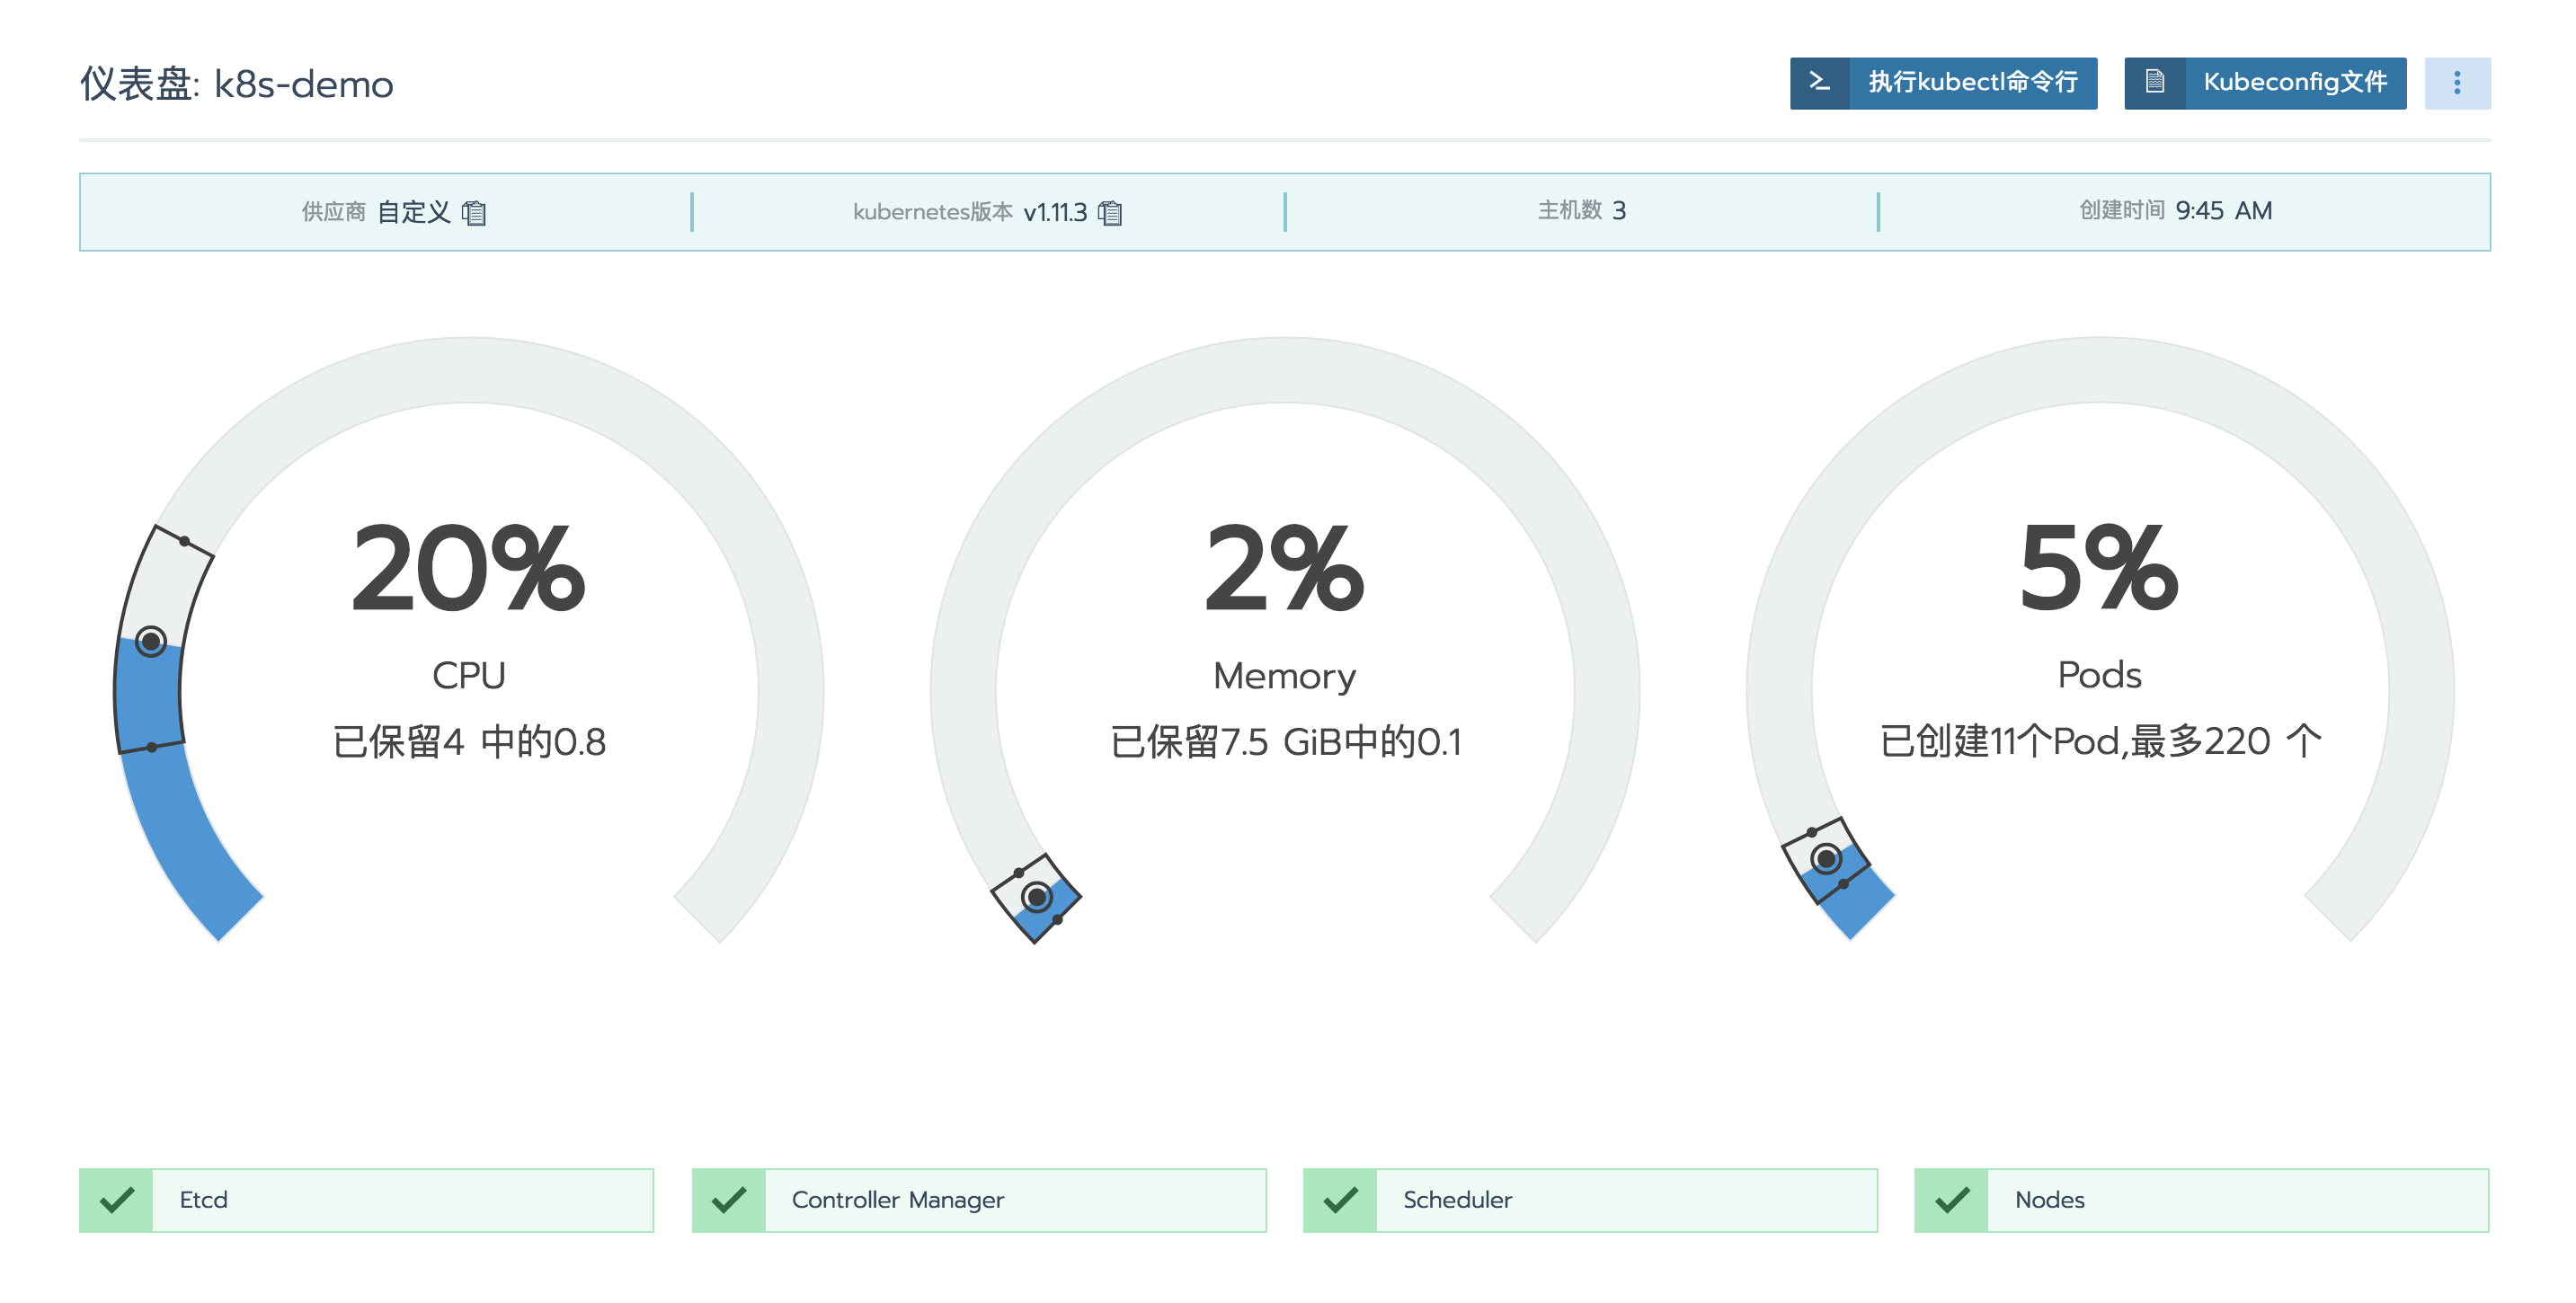Viewport: 2576px width, 1303px height.
Task: Copy kubernetes version v1.11.3 via clipboard icon
Action: point(1110,212)
